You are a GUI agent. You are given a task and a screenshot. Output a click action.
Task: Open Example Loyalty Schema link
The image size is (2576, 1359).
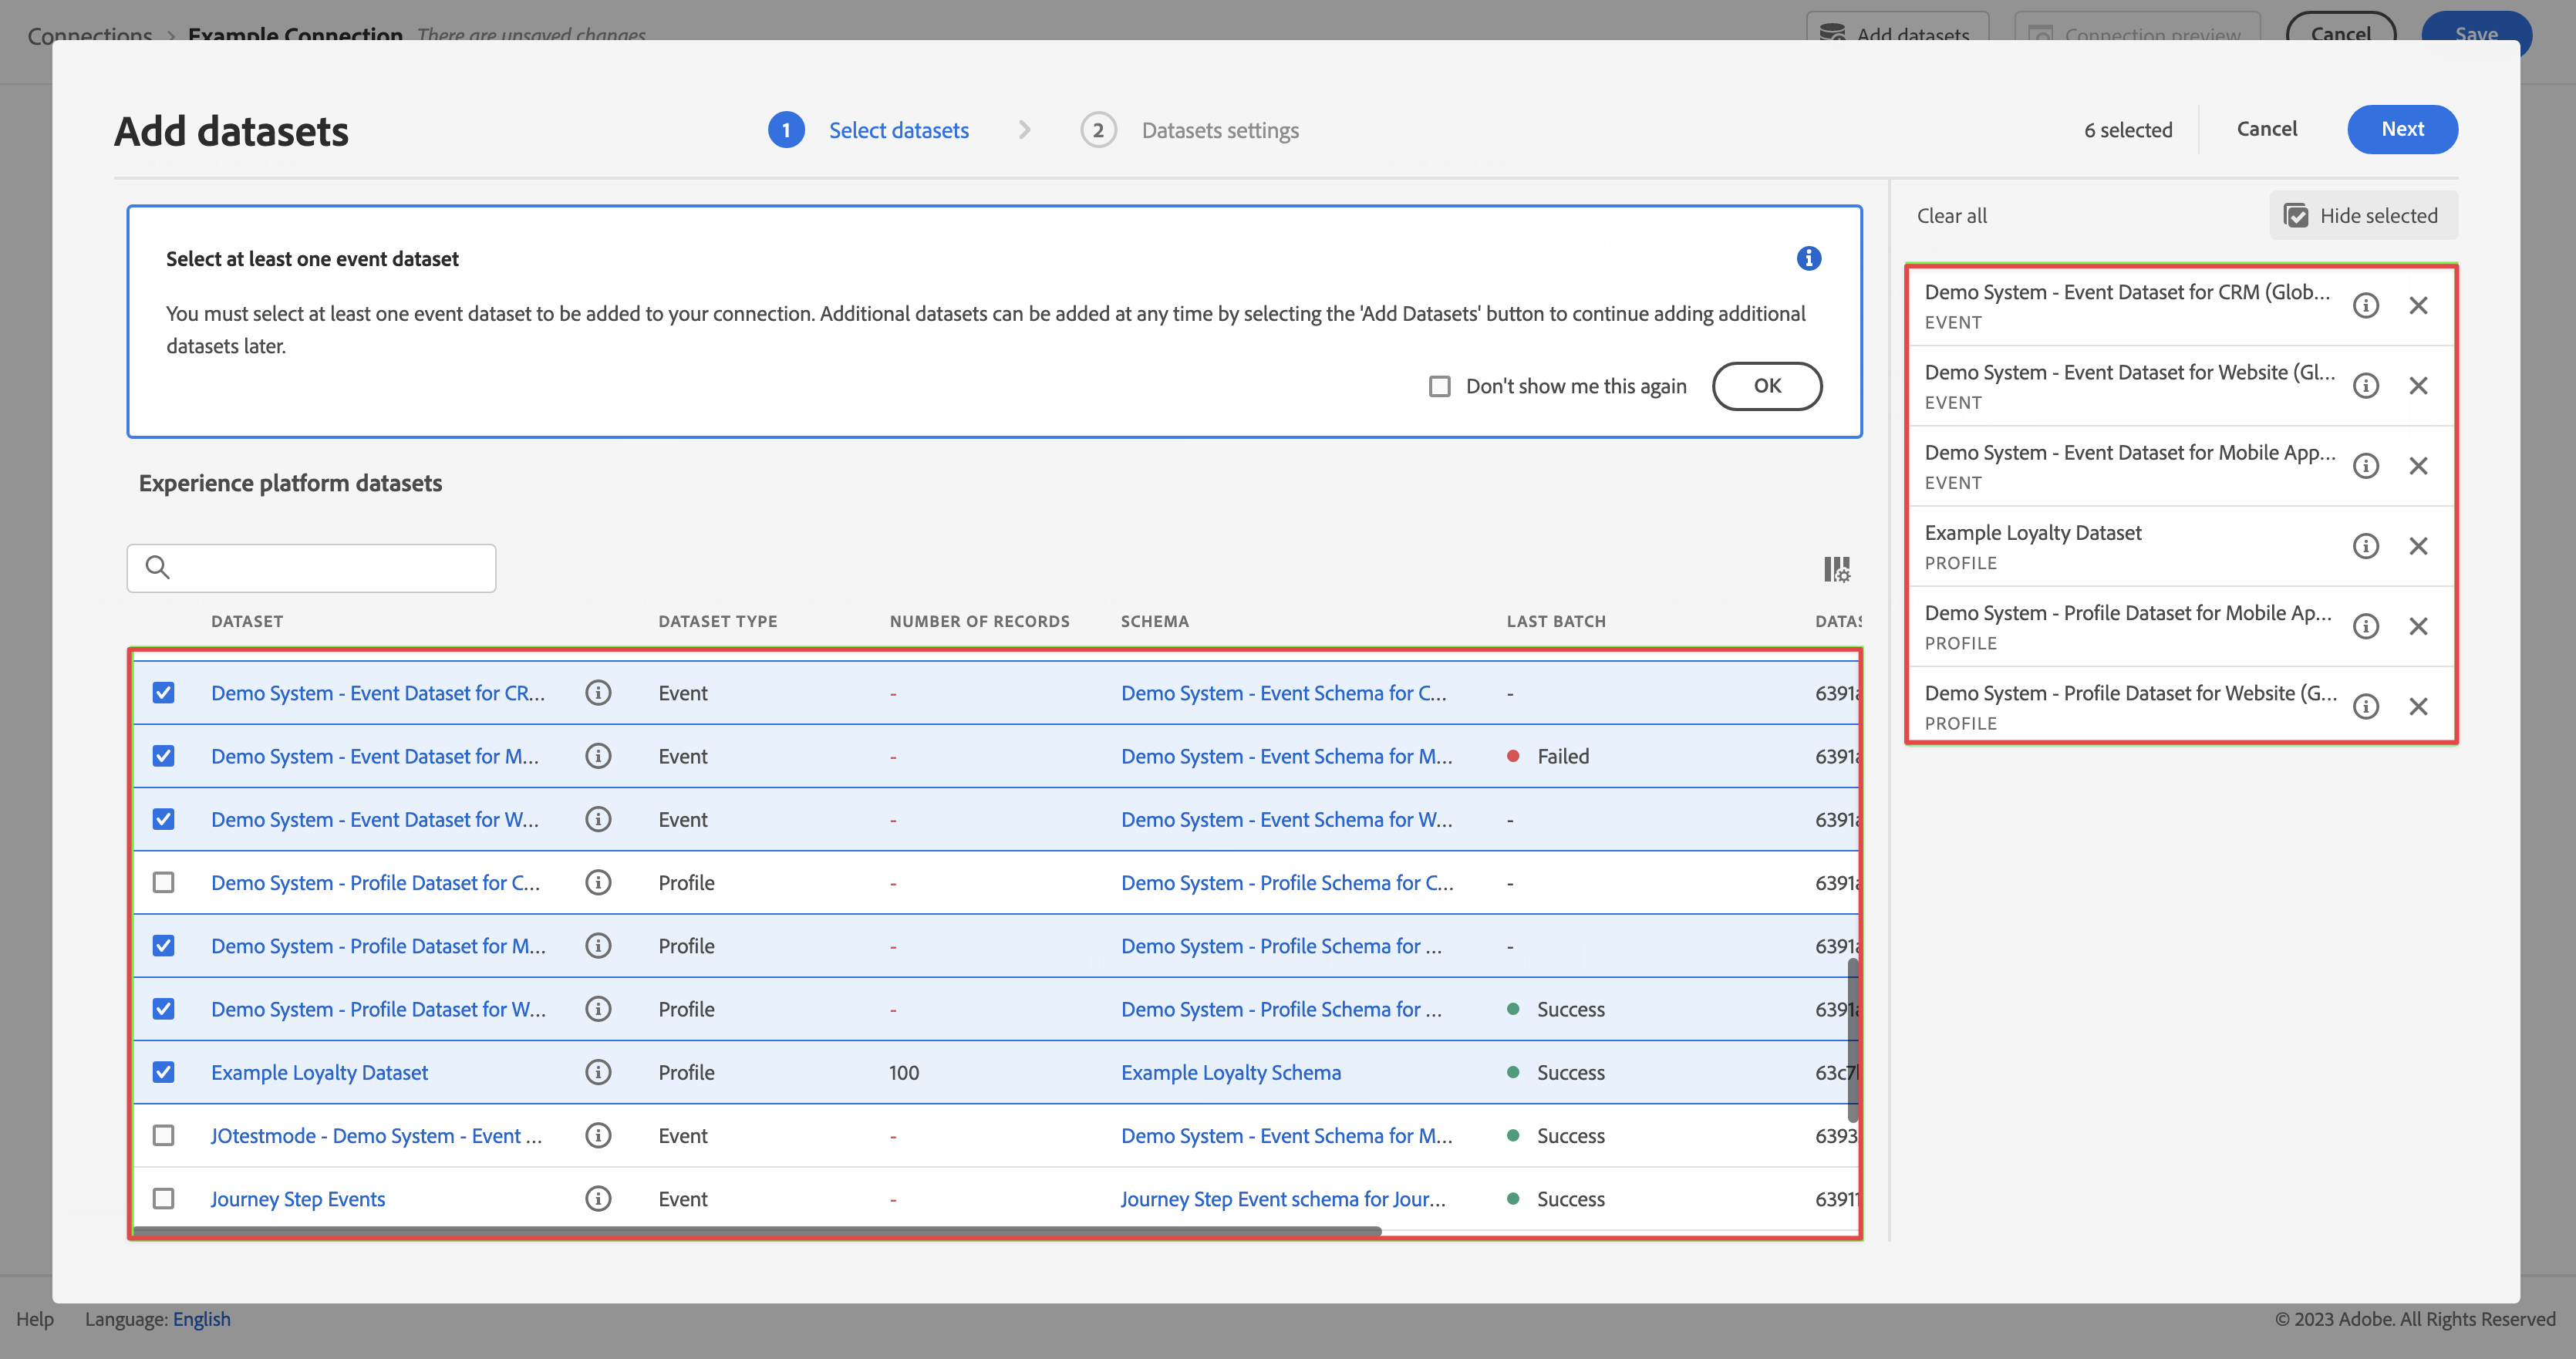[1230, 1072]
